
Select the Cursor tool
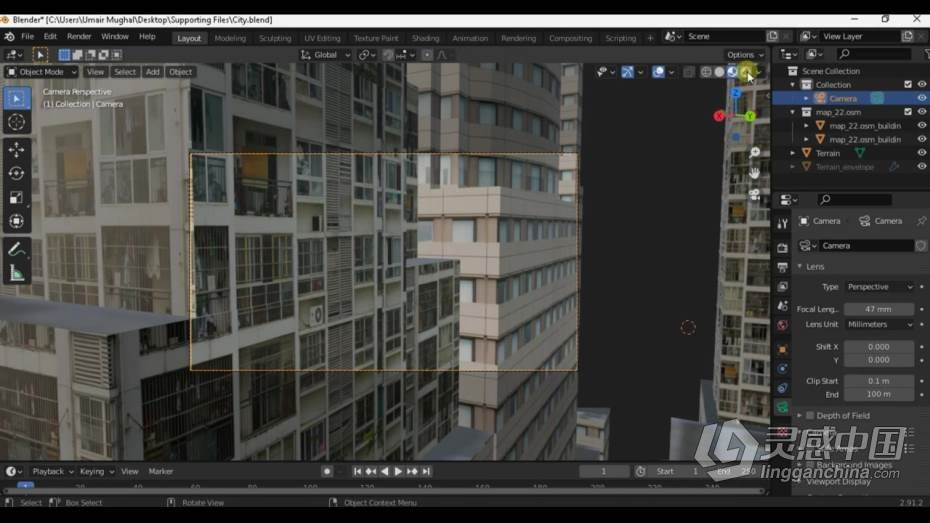(x=17, y=122)
